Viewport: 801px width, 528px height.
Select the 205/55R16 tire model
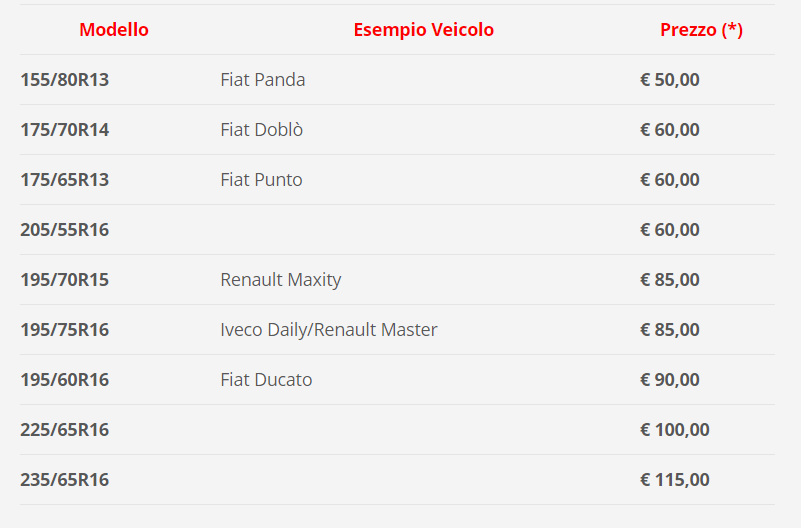(x=64, y=230)
